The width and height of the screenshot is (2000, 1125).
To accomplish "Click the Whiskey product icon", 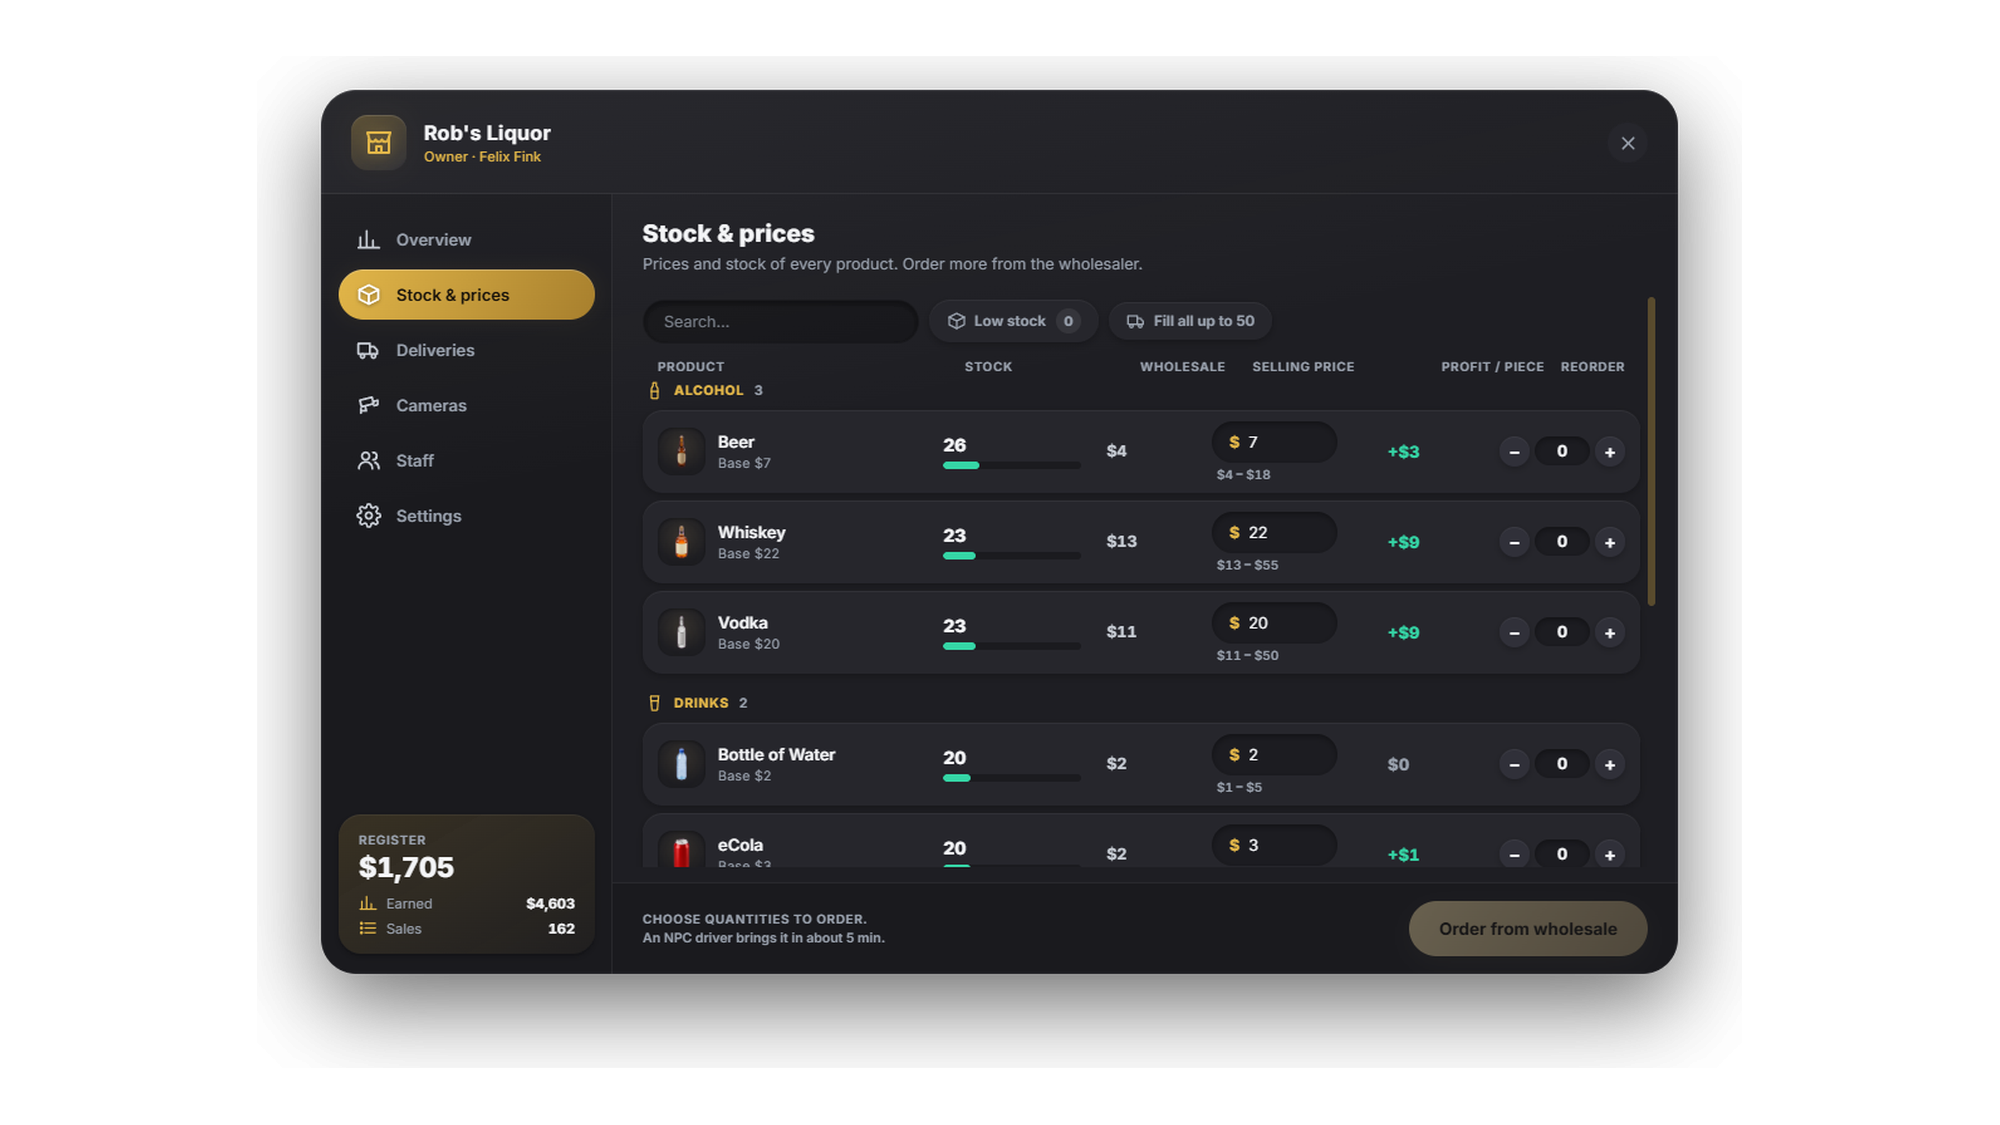I will click(x=681, y=542).
